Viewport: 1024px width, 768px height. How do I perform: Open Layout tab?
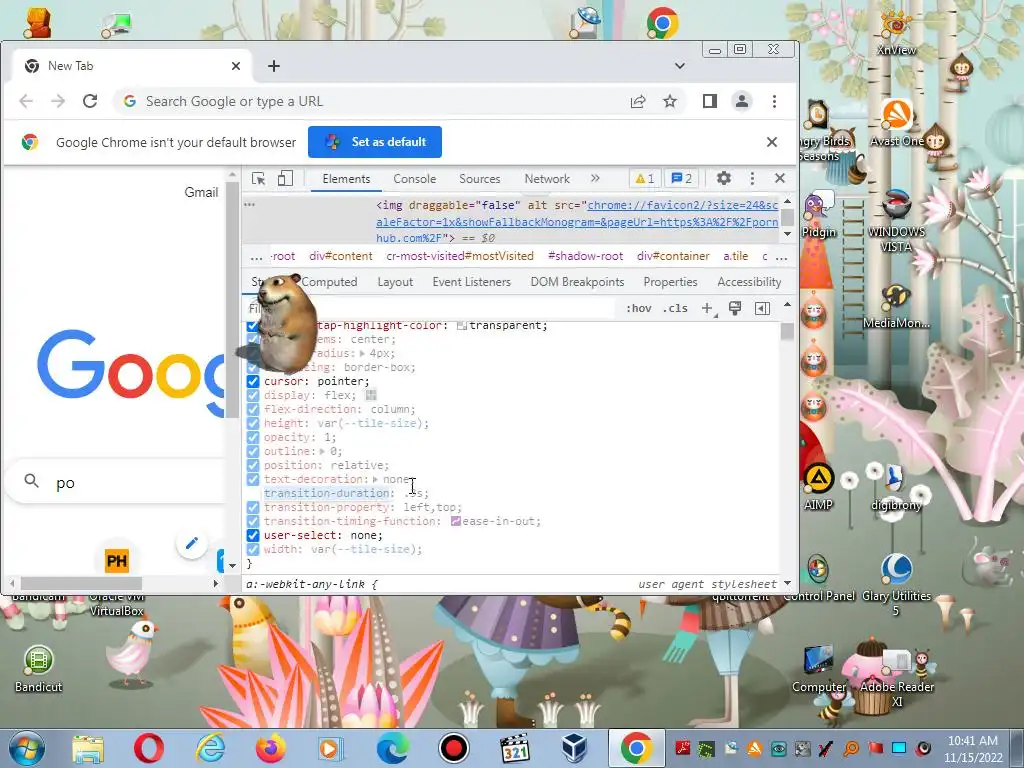pos(395,282)
